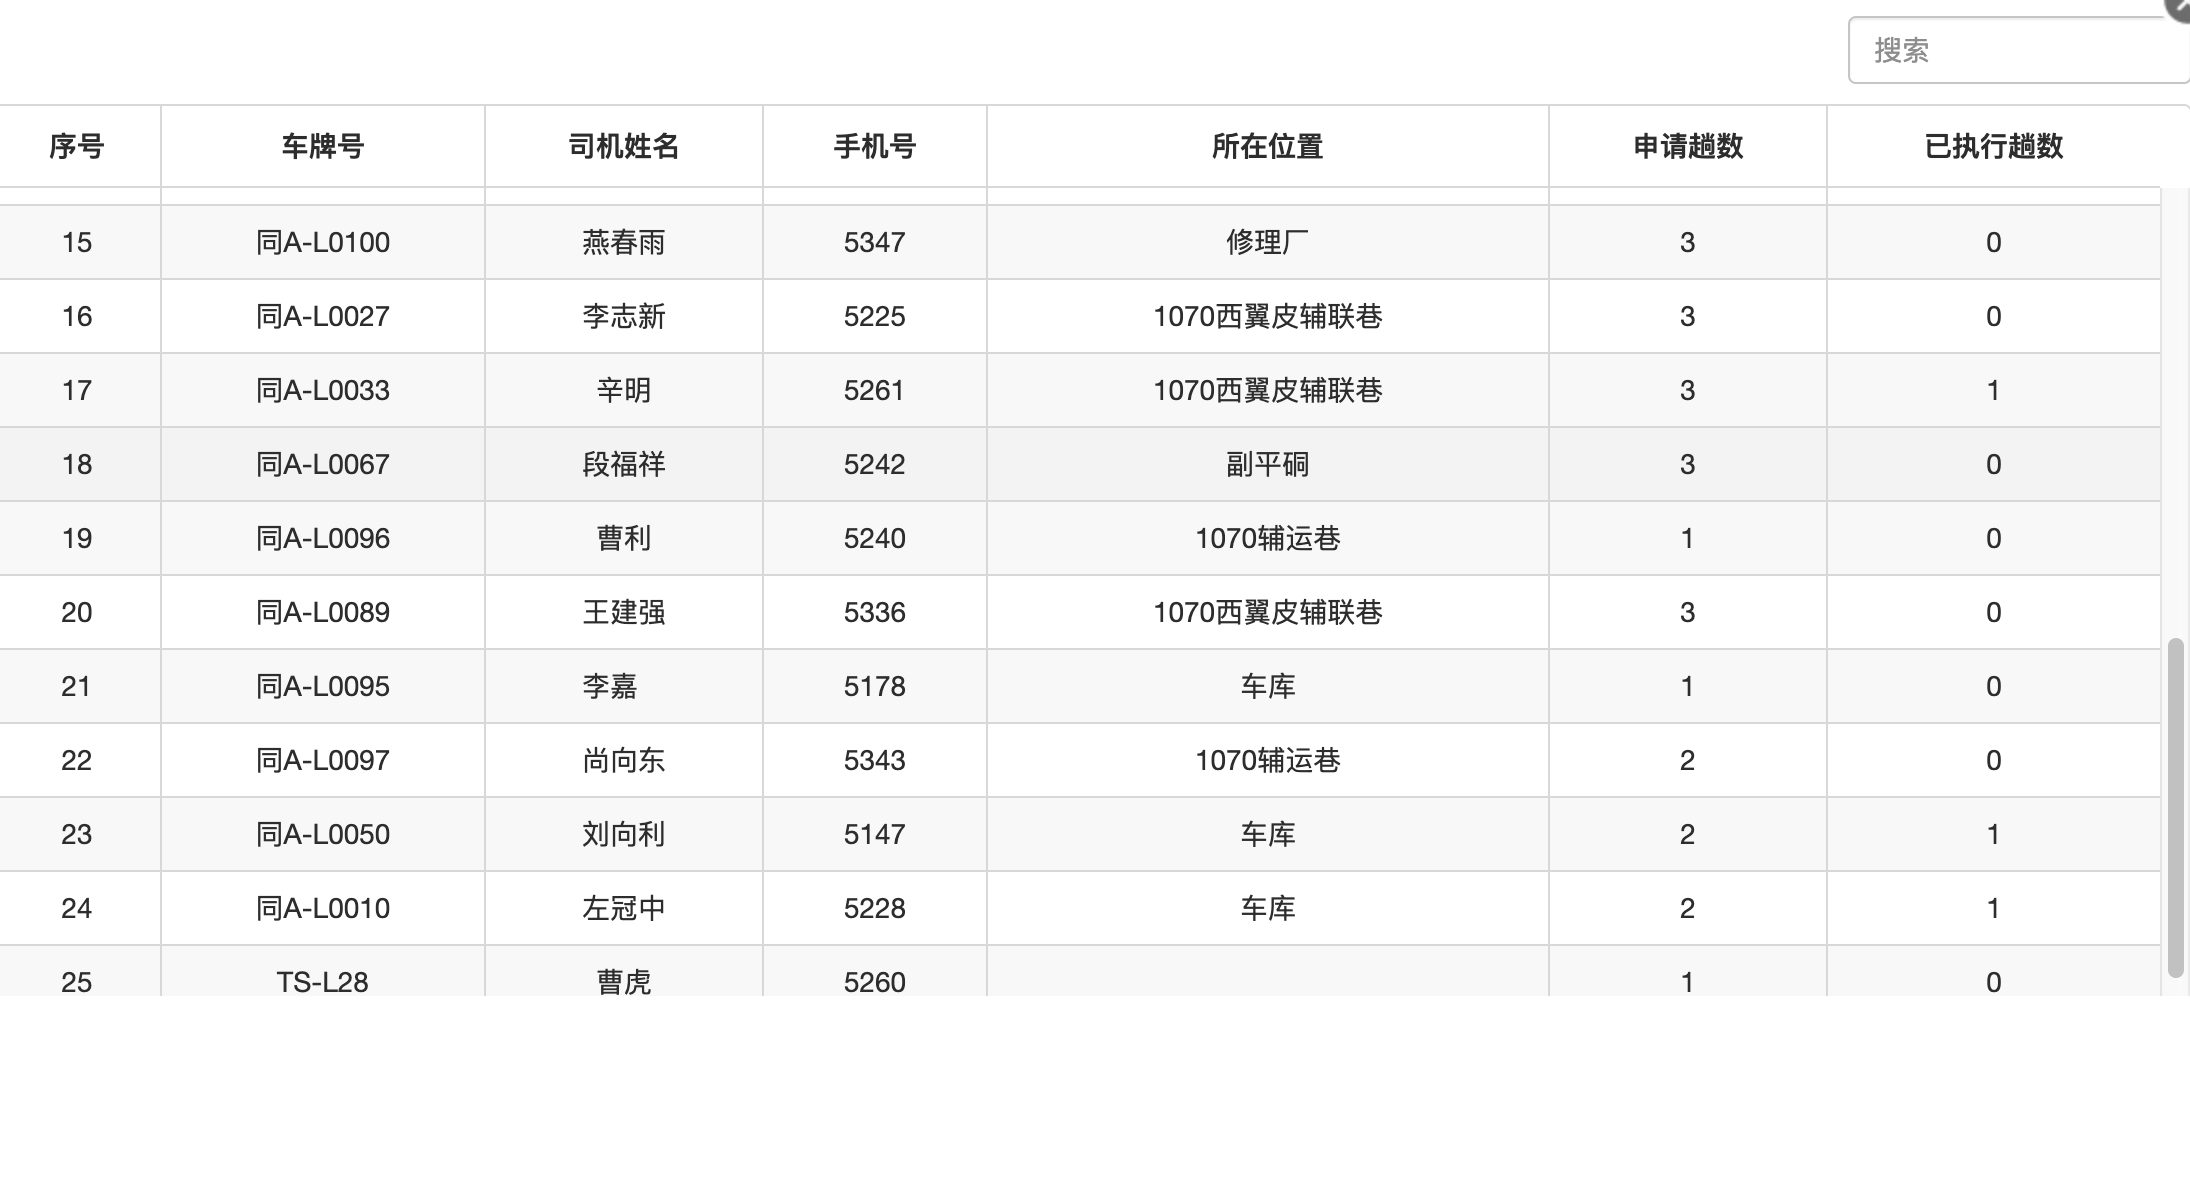This screenshot has width=2190, height=1194.
Task: Select driver 左冠中 in row 24
Action: [x=623, y=909]
